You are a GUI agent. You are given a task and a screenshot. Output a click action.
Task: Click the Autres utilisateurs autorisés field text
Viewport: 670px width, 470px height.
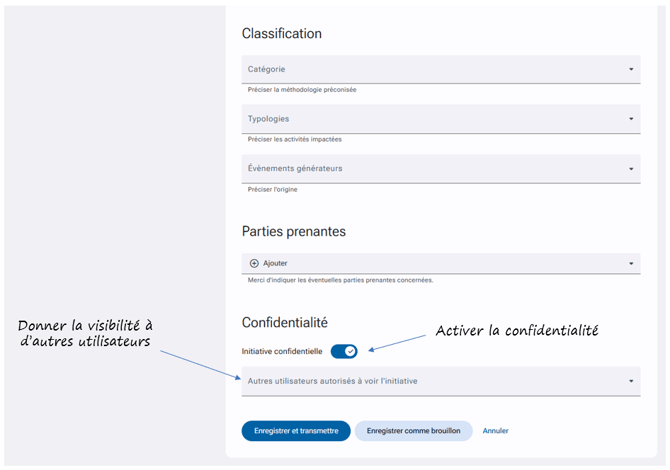point(332,381)
